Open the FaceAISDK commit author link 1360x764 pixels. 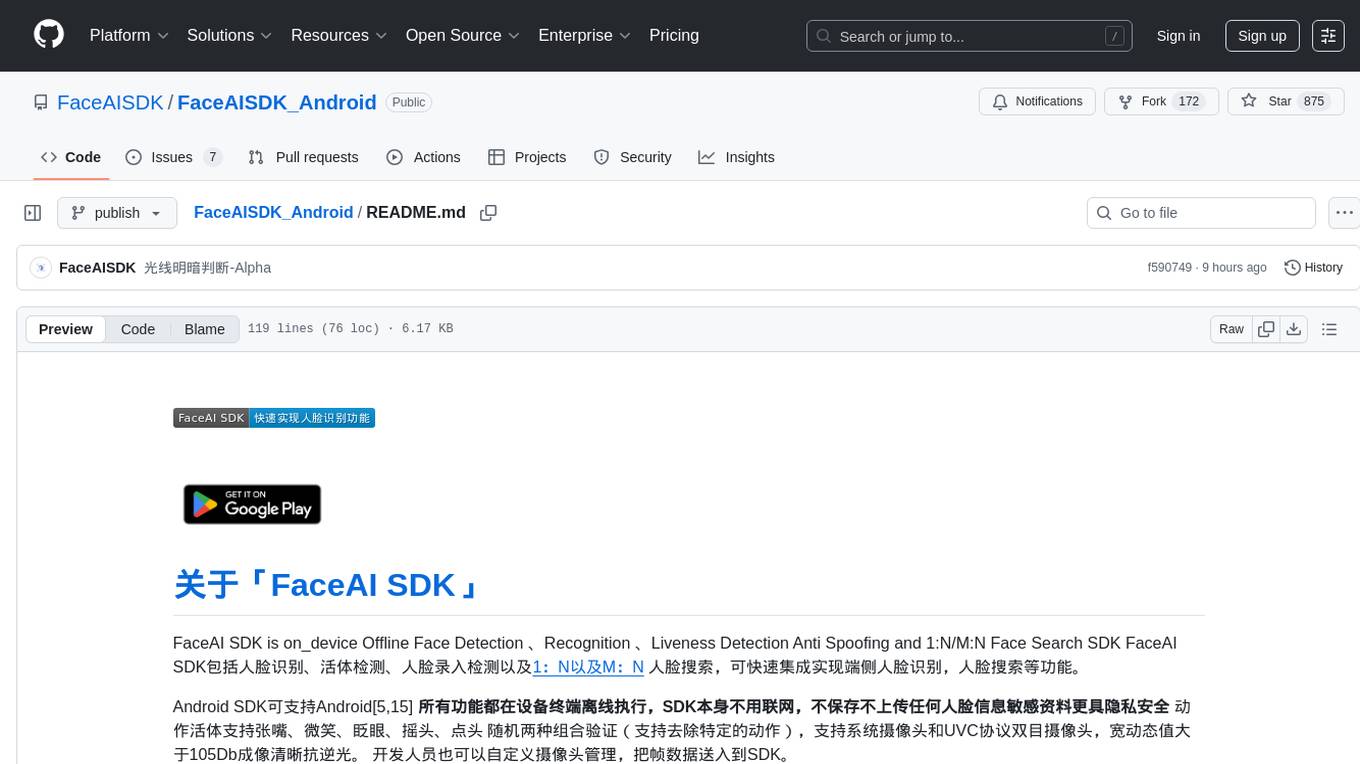click(x=97, y=268)
